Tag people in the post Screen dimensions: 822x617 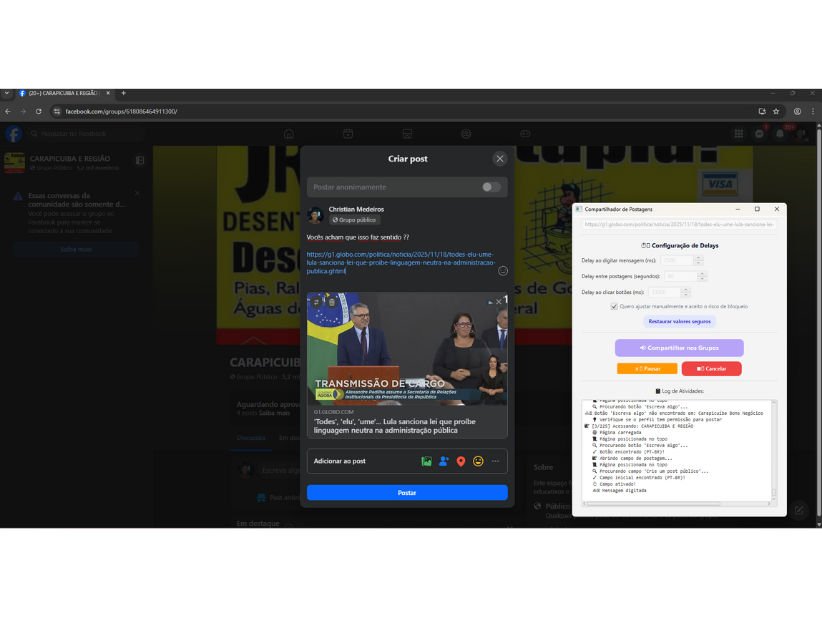444,461
